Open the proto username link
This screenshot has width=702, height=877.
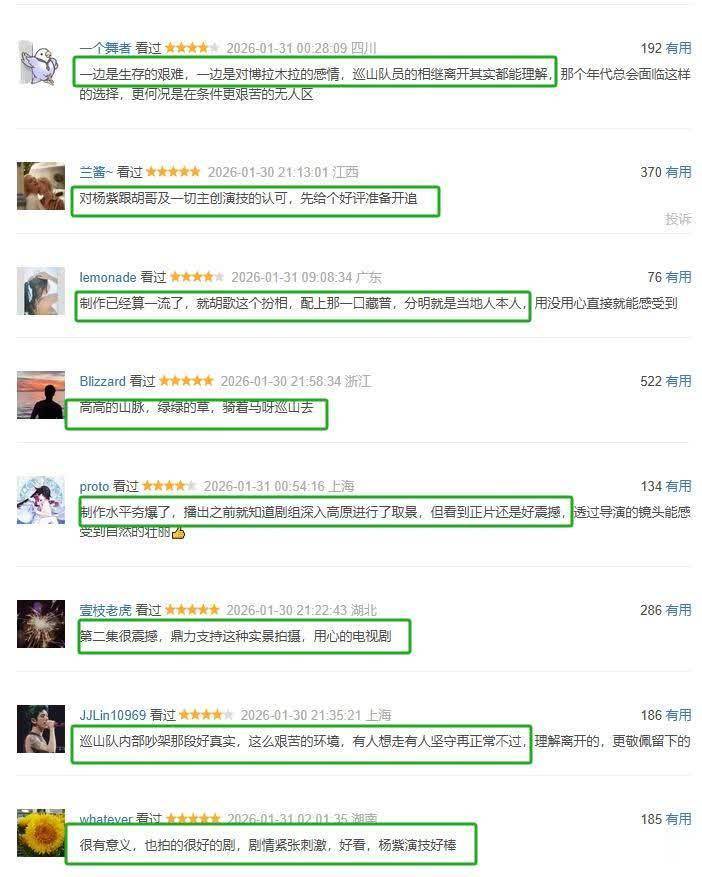(94, 487)
